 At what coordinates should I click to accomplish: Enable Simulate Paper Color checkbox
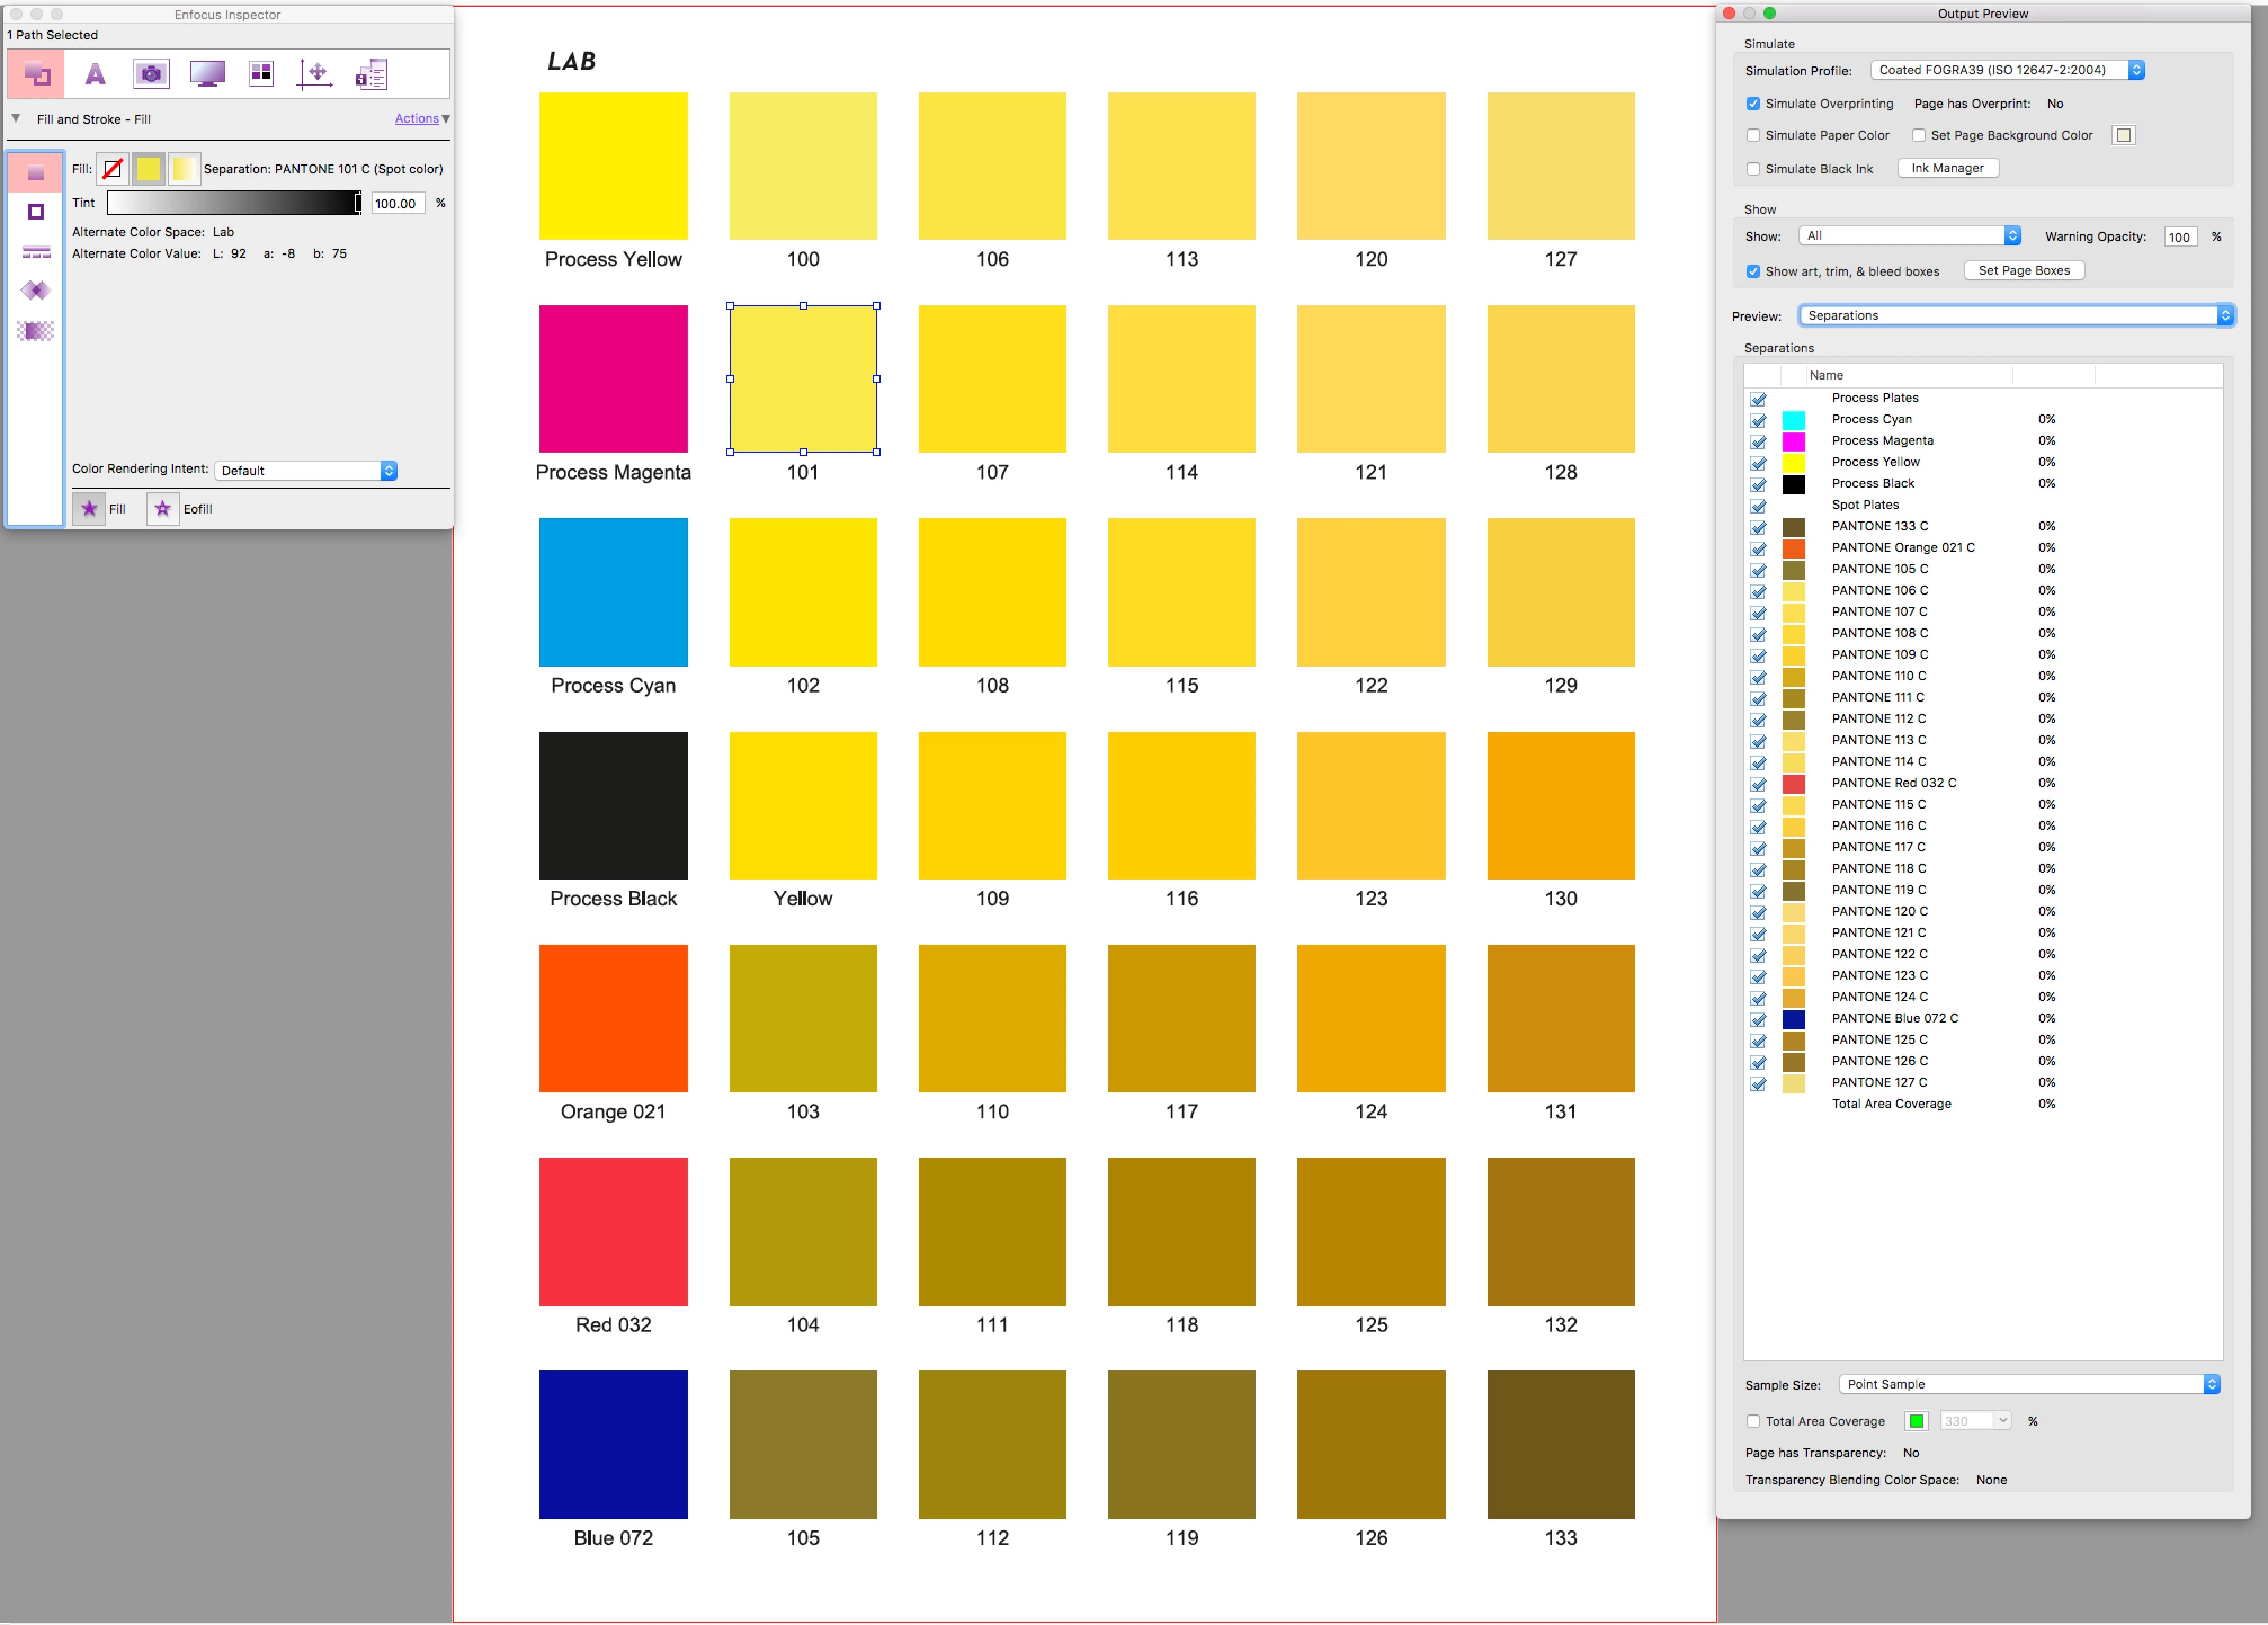[1753, 135]
